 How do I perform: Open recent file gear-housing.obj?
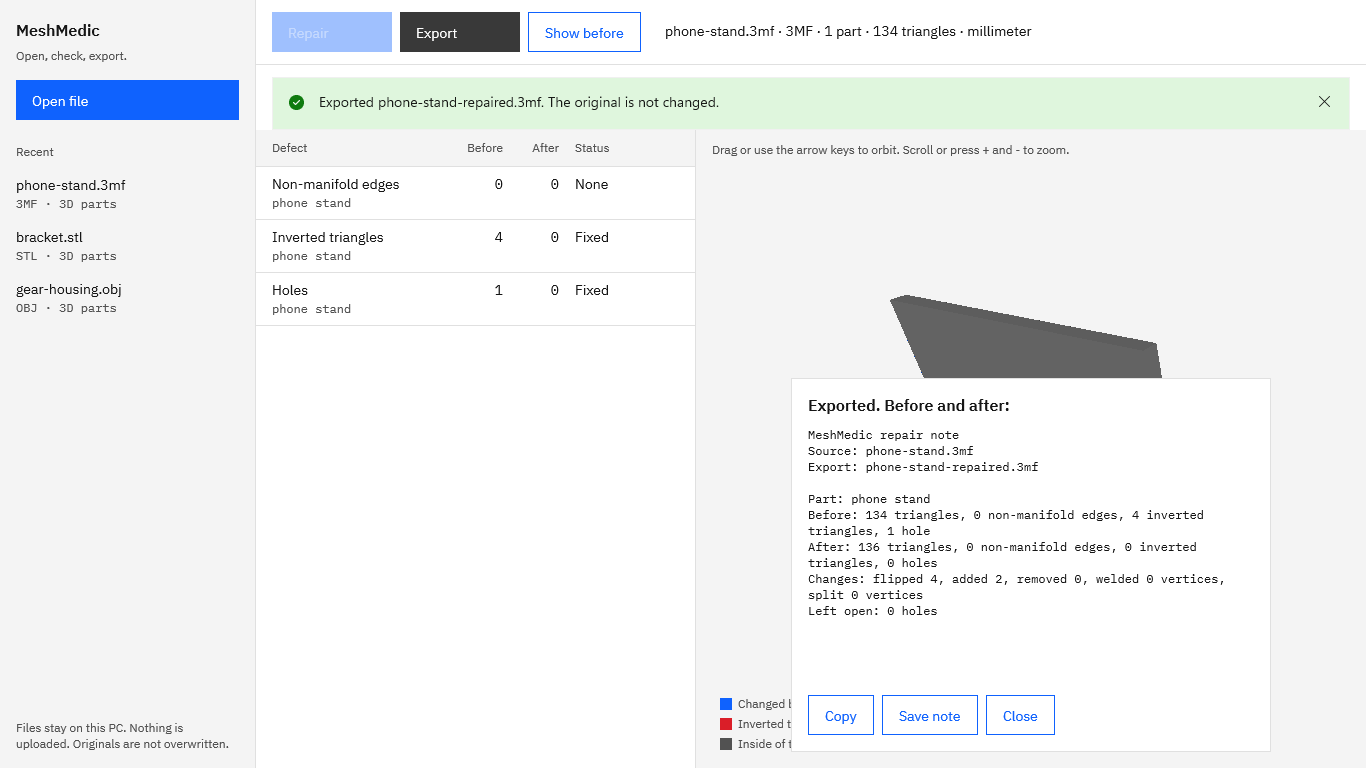pos(127,298)
